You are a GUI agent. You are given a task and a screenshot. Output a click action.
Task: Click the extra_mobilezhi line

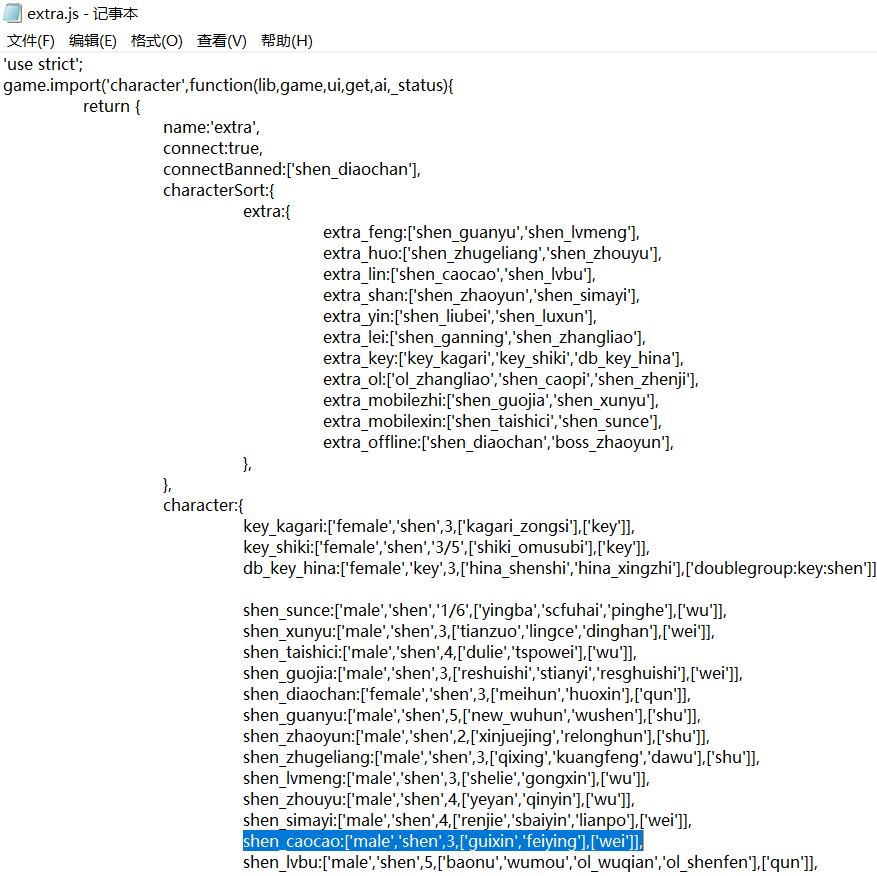491,400
